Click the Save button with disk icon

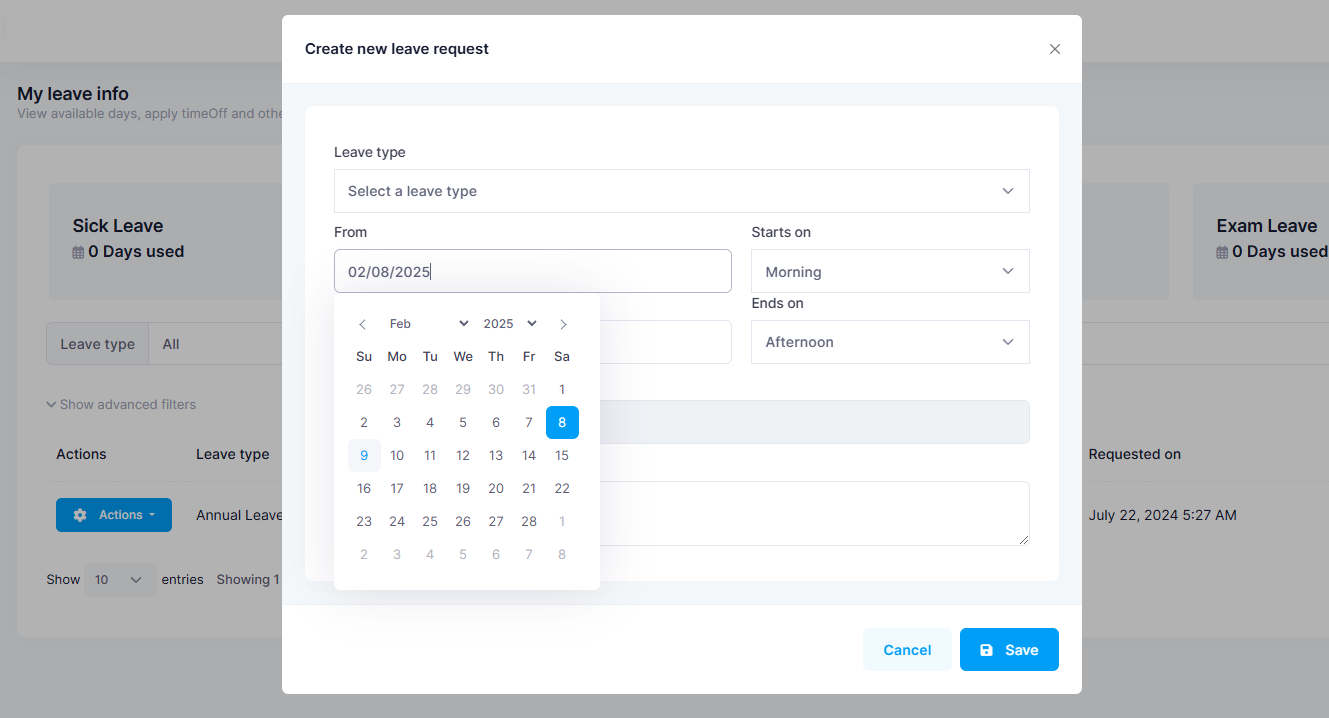pos(1008,650)
